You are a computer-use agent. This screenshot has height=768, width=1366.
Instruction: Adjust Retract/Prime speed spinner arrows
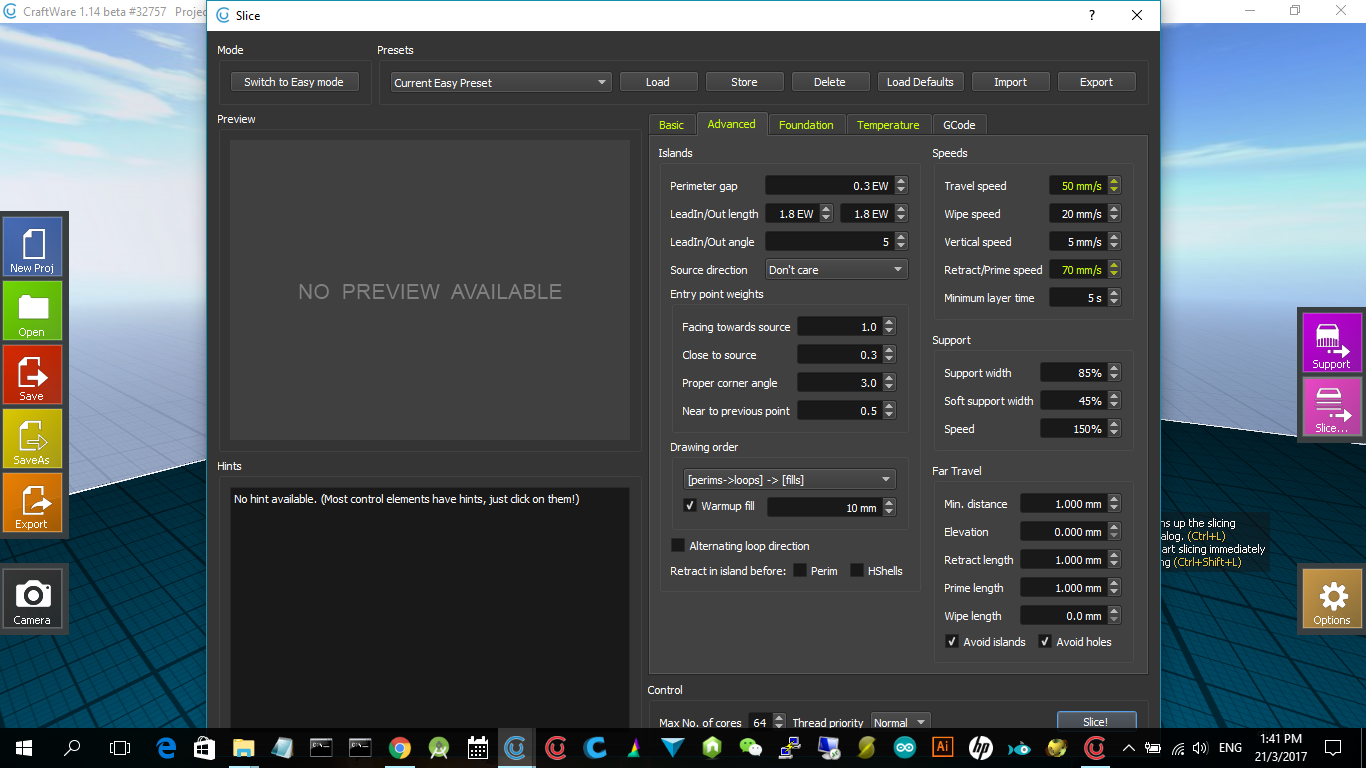point(1114,270)
